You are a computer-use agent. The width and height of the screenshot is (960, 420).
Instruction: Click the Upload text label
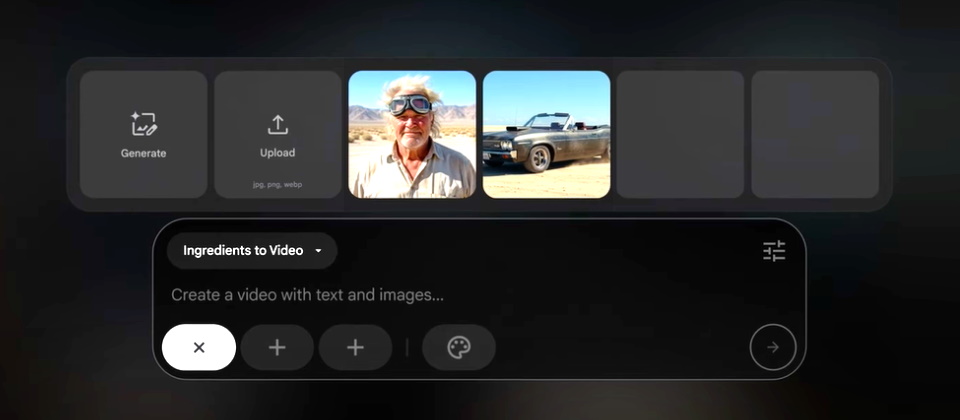278,153
